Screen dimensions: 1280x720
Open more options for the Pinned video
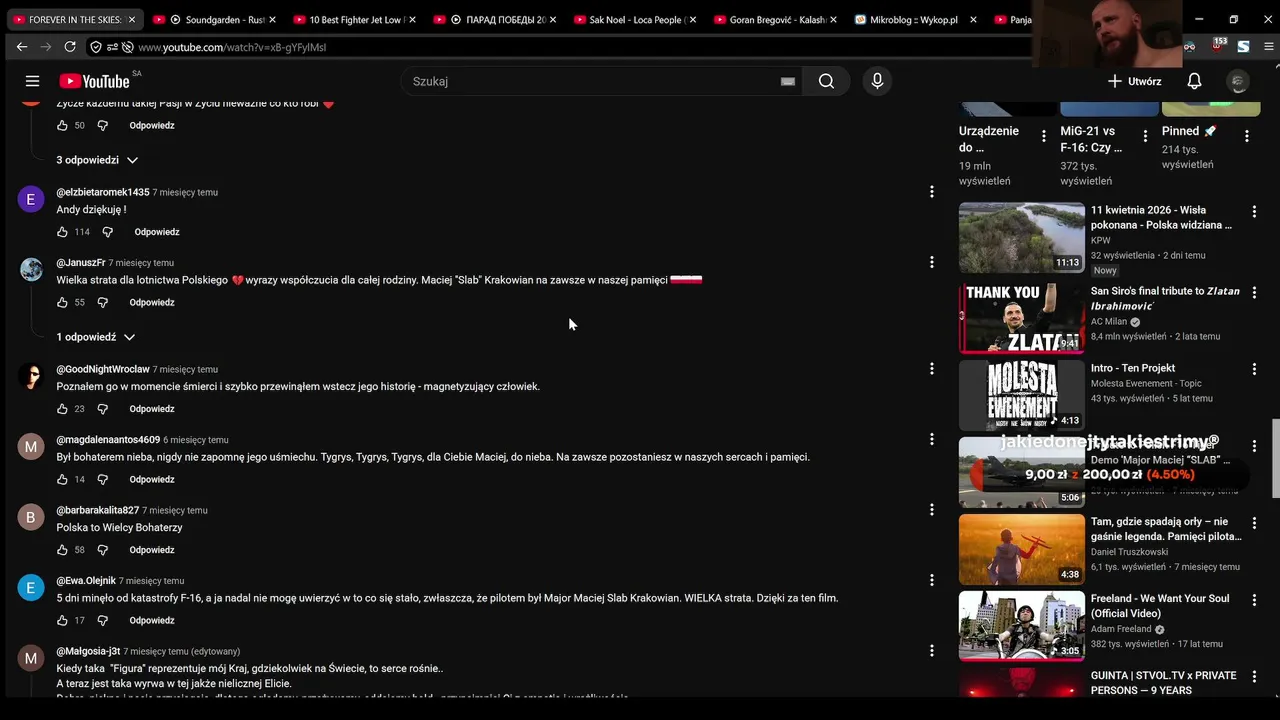1246,136
